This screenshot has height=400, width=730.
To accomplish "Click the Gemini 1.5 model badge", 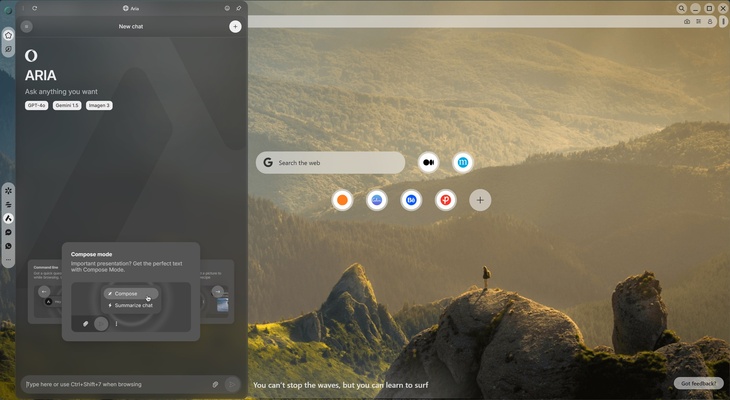I will [x=67, y=106].
